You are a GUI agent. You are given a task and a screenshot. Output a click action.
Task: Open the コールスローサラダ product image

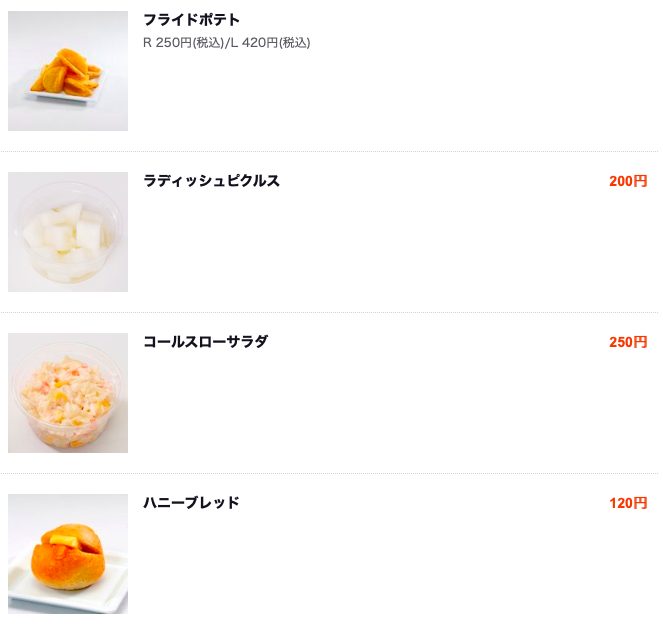pyautogui.click(x=68, y=393)
